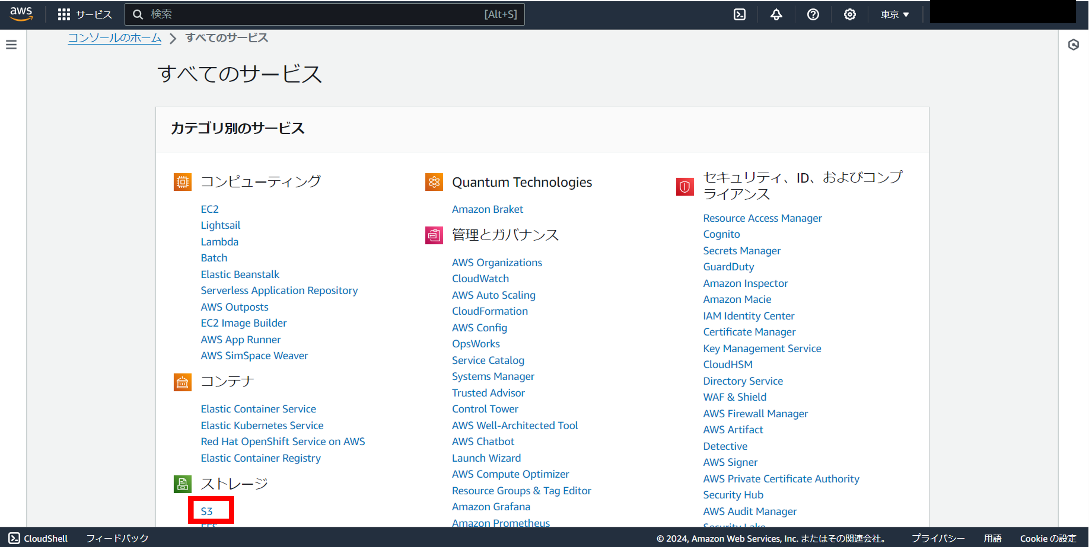Screen dimensions: 1089x547
Task: Open Amazon Braket
Action: [488, 209]
